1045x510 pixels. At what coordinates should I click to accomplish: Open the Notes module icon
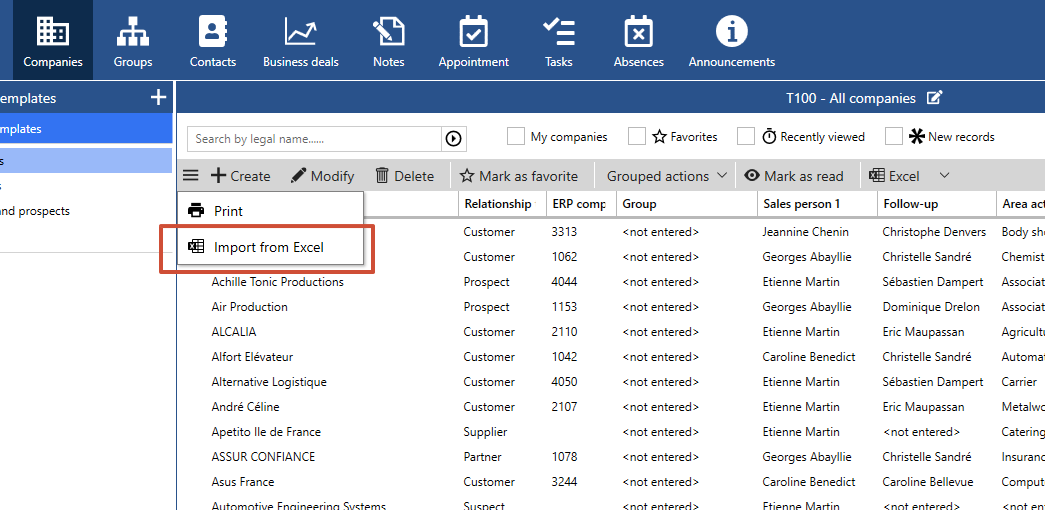click(x=389, y=31)
